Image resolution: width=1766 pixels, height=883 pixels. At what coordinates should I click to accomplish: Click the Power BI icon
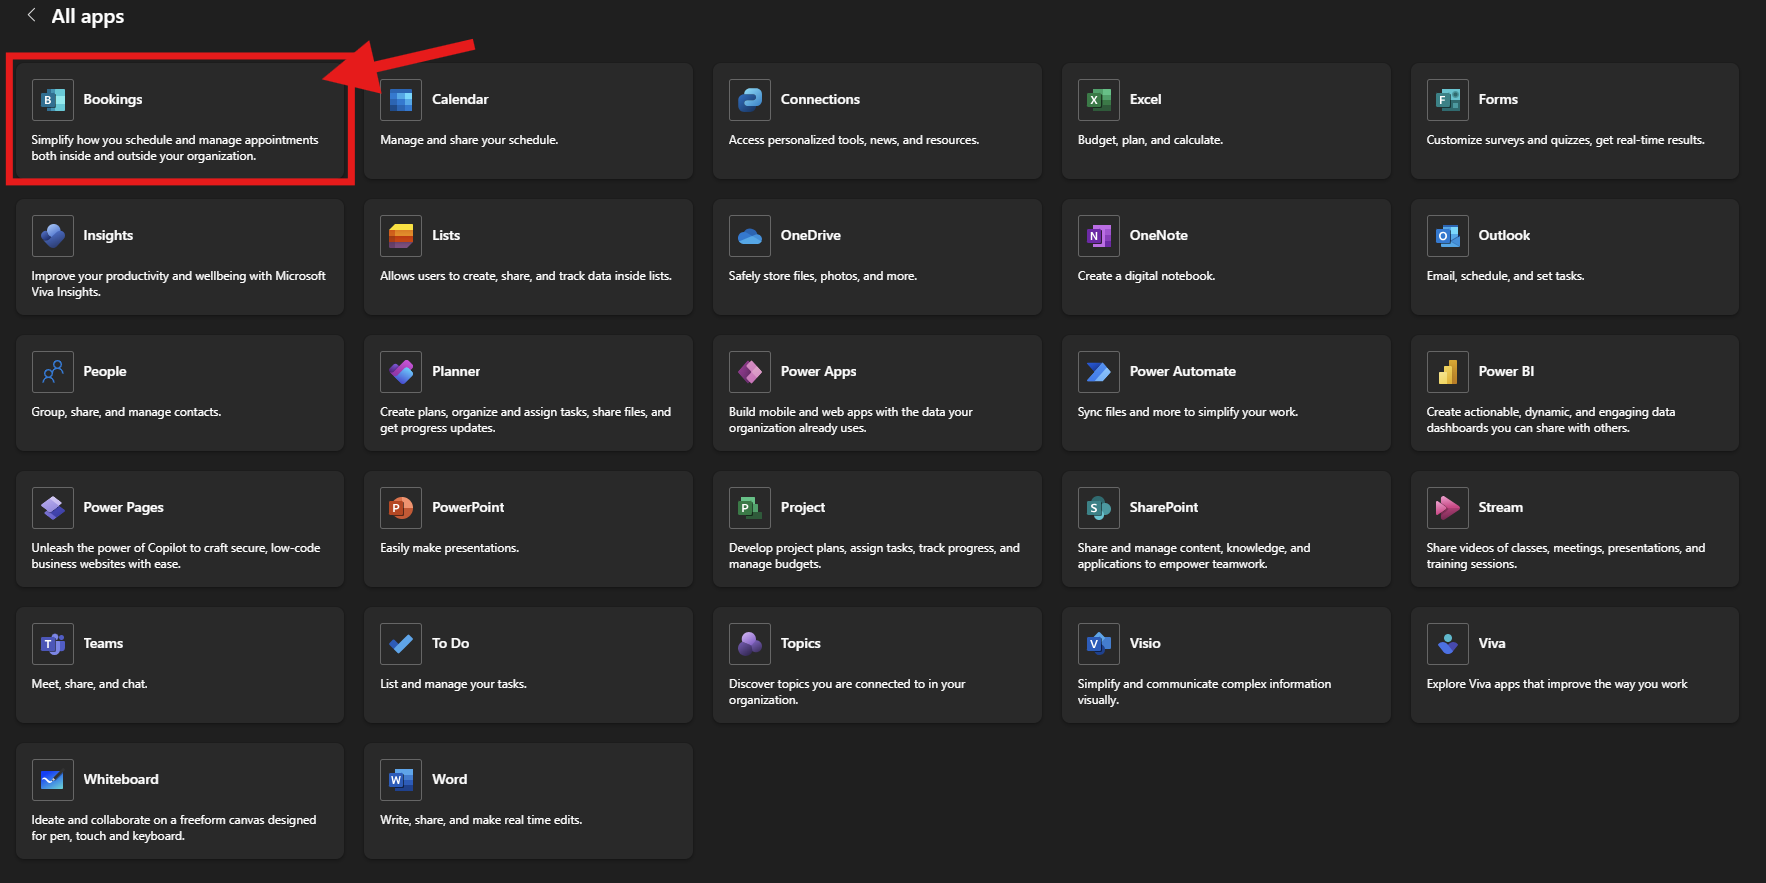point(1448,372)
